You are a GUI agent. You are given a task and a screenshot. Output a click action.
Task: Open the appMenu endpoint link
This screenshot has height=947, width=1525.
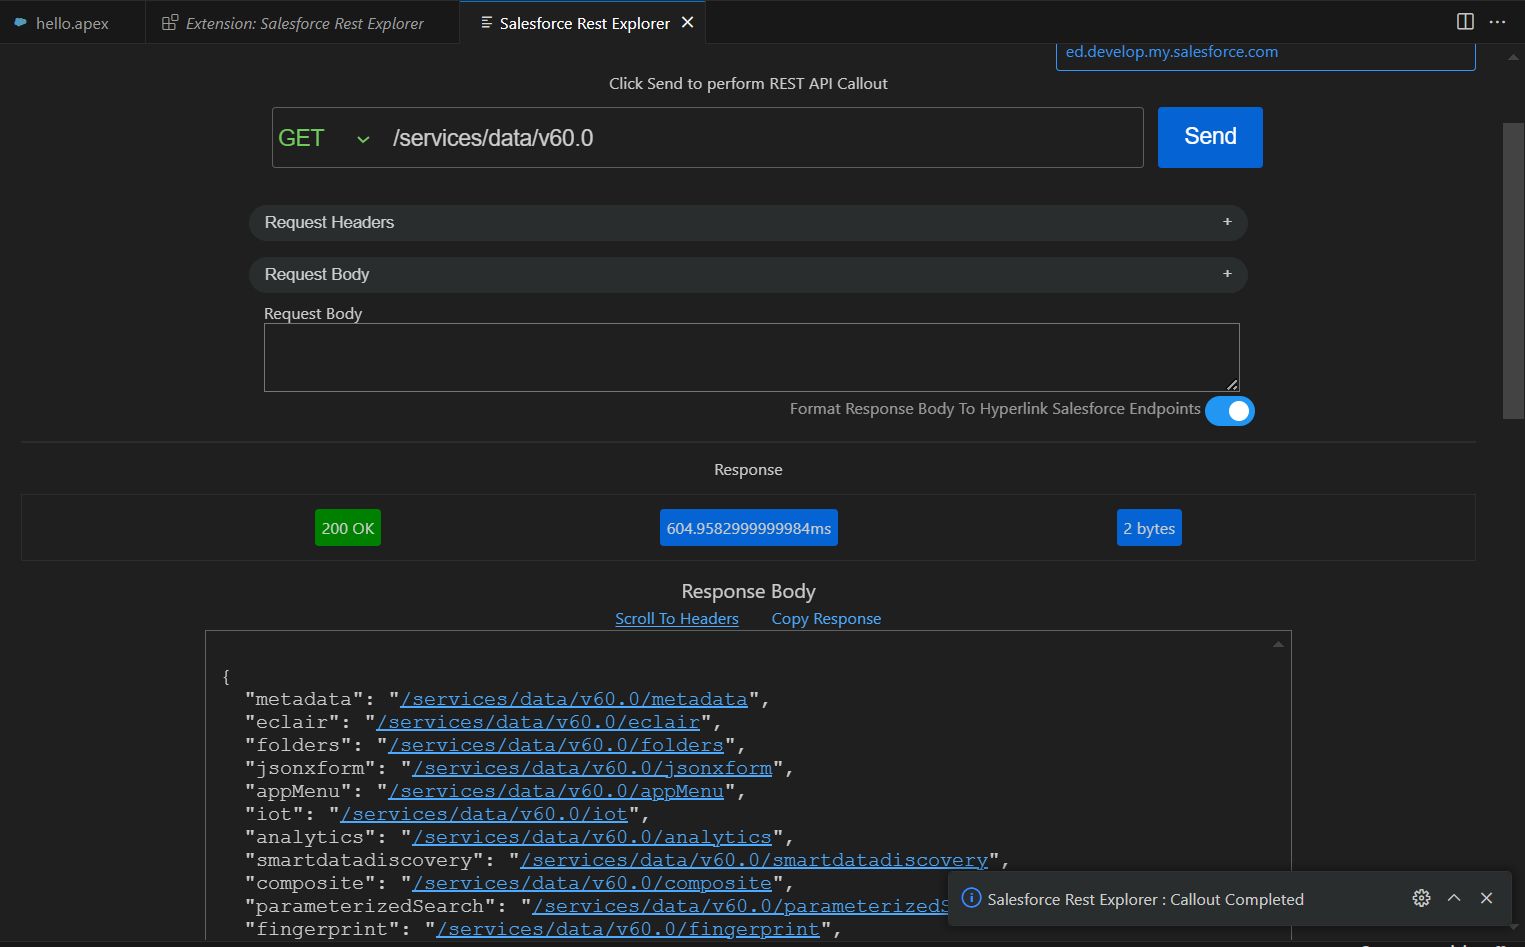click(556, 791)
